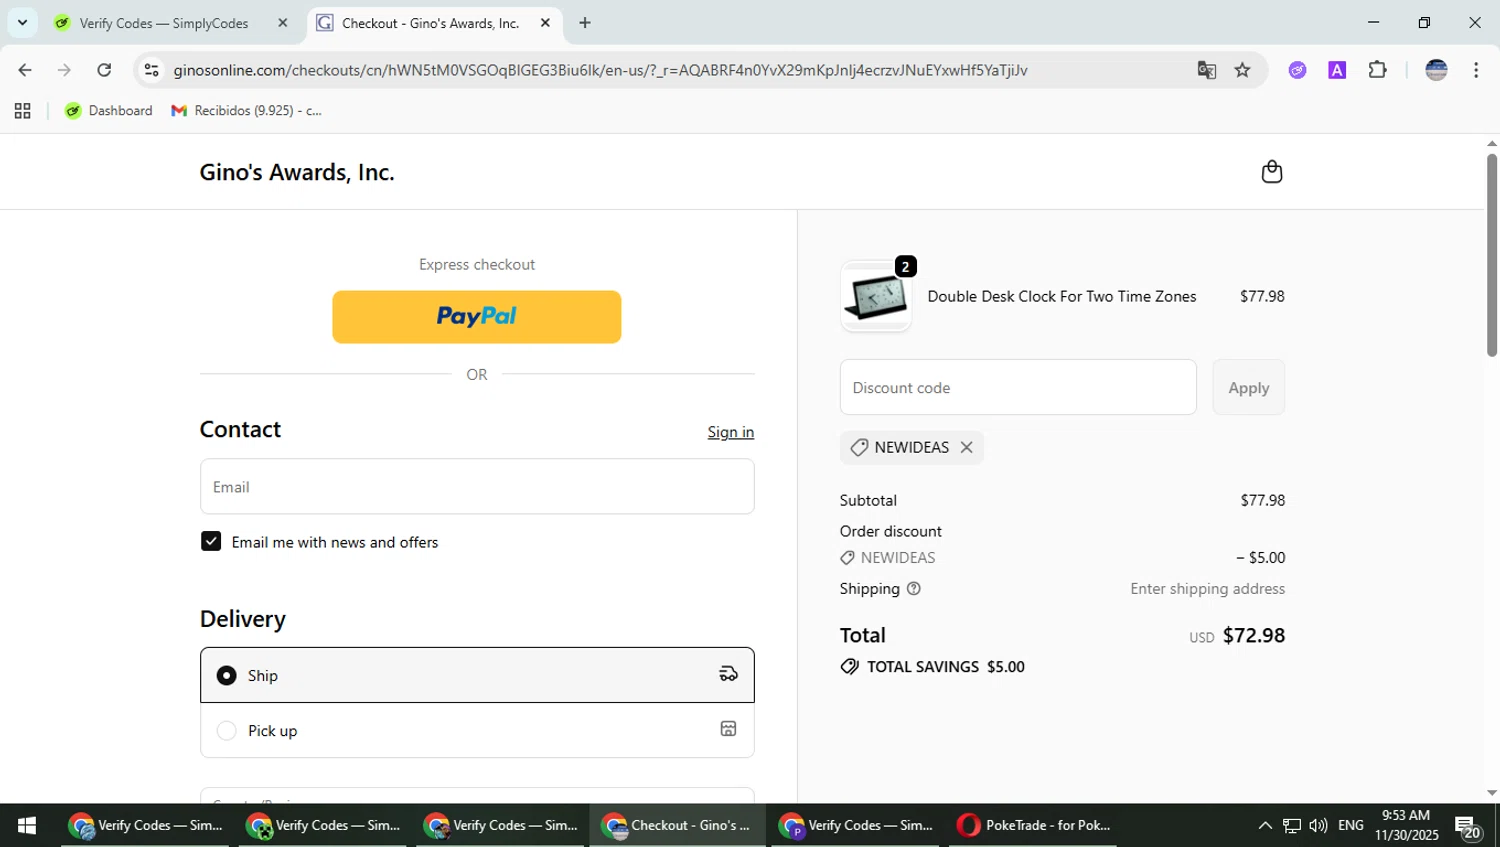Switch to the Verify Codes — SimplyCodes tab

(164, 23)
